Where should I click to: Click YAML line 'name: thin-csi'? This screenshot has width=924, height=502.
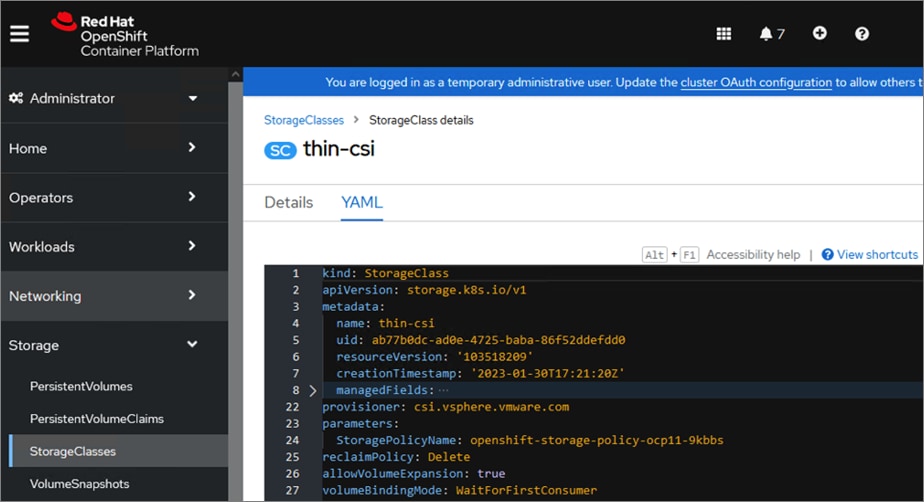[x=385, y=323]
